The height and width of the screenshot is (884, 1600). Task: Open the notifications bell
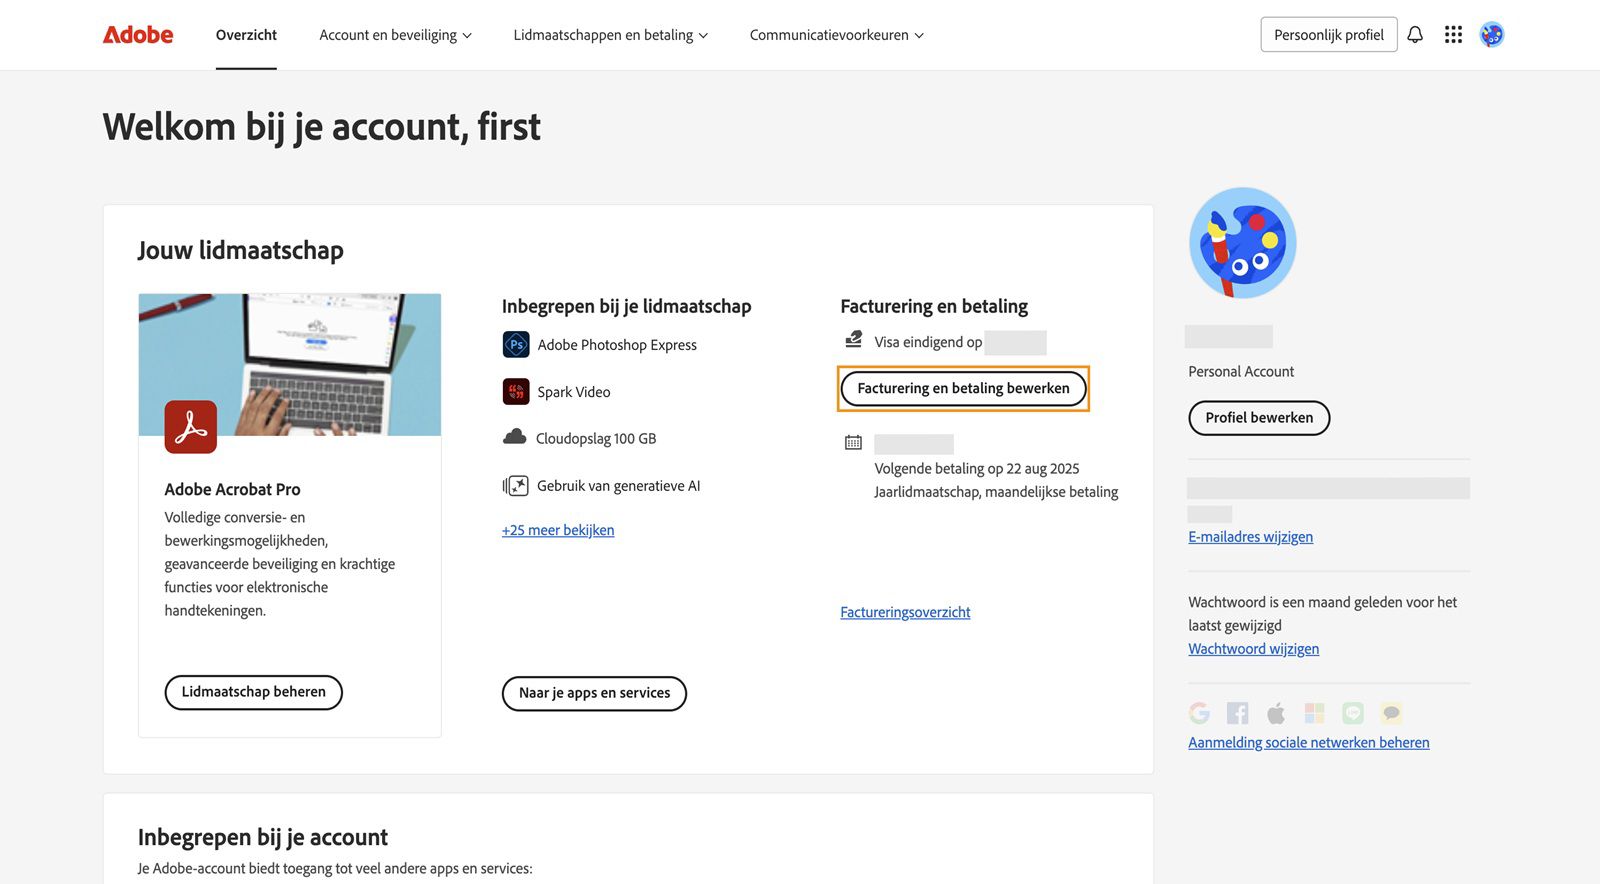point(1415,35)
